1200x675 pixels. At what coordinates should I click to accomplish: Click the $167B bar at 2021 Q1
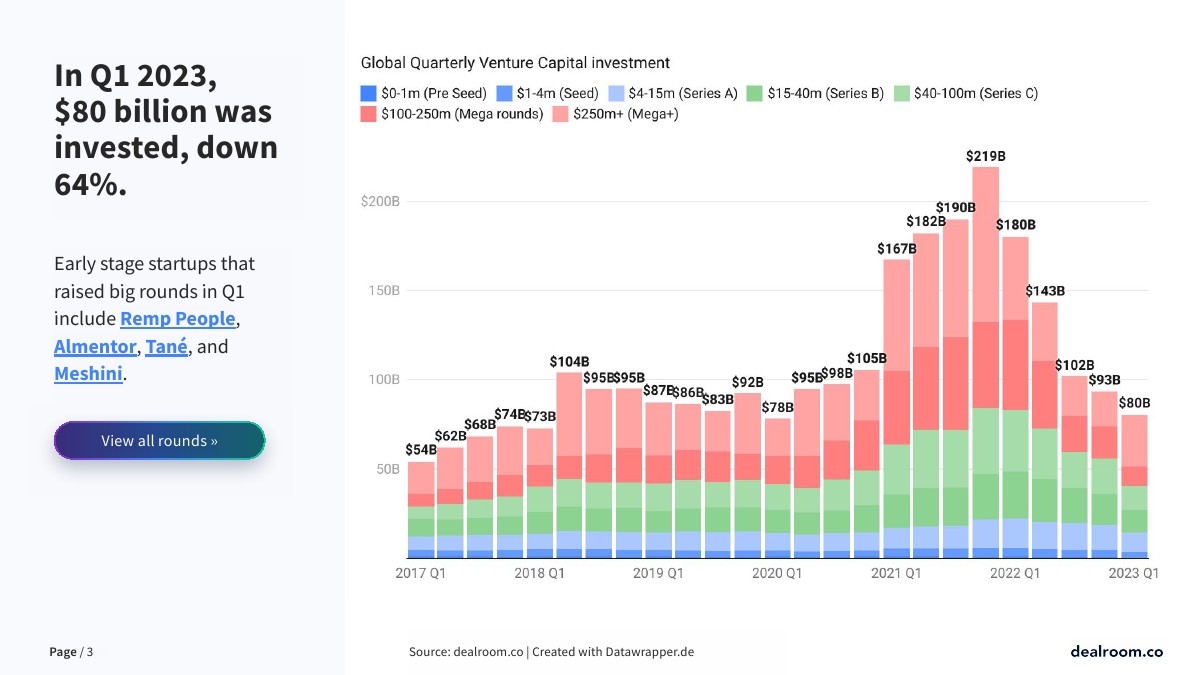896,400
